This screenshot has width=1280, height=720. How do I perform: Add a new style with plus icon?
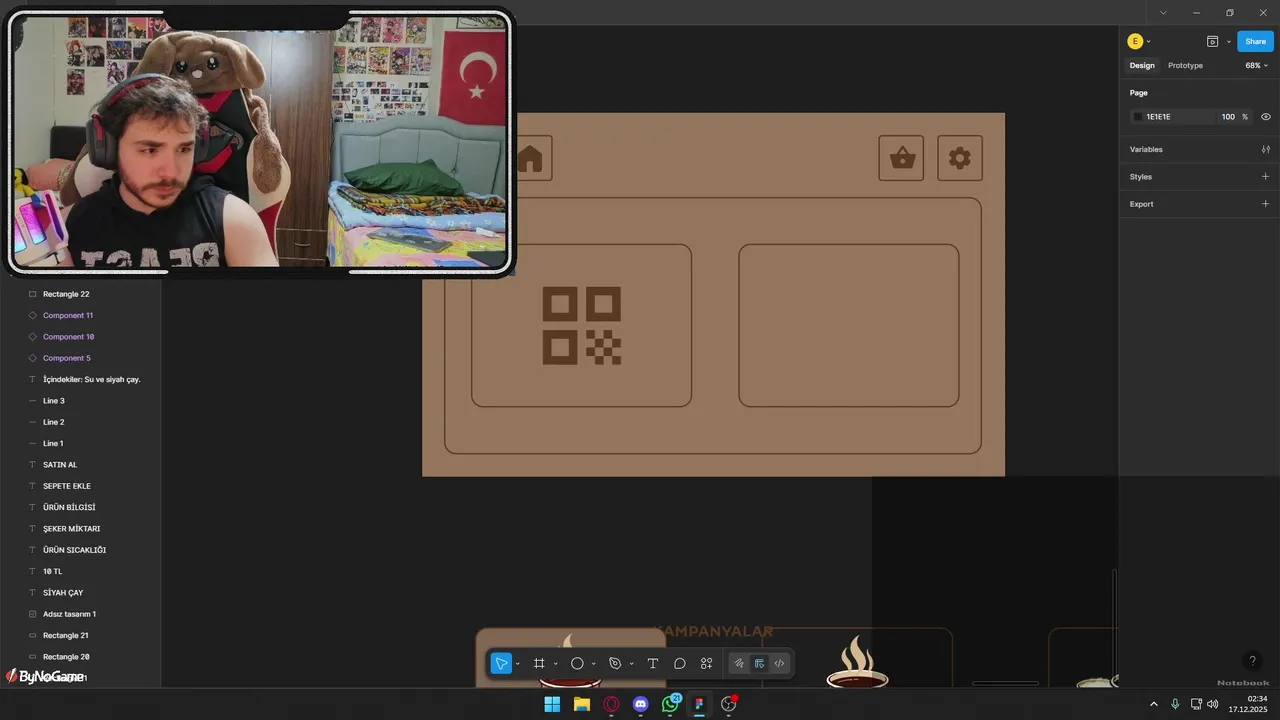click(x=1265, y=177)
